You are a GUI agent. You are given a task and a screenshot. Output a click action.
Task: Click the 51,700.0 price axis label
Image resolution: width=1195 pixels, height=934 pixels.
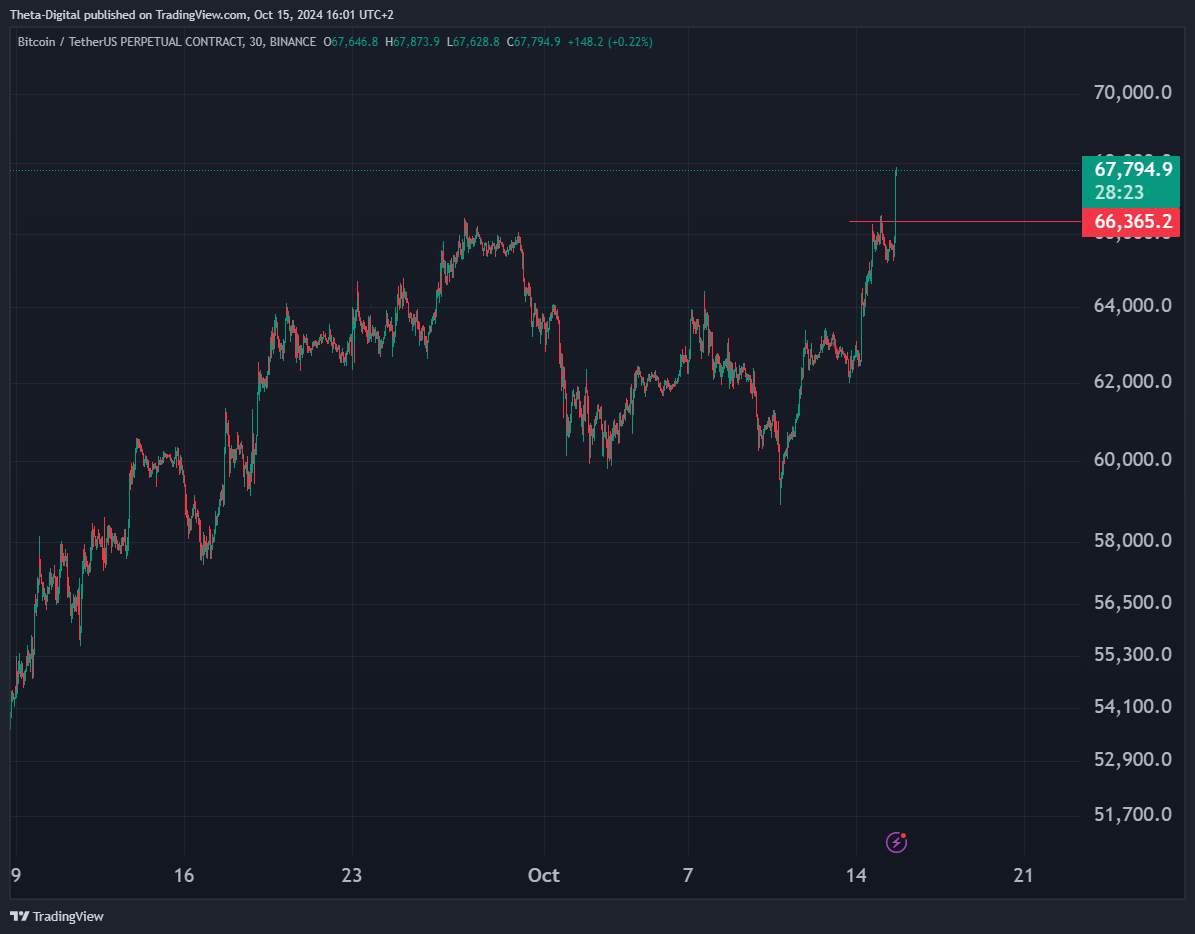point(1133,814)
